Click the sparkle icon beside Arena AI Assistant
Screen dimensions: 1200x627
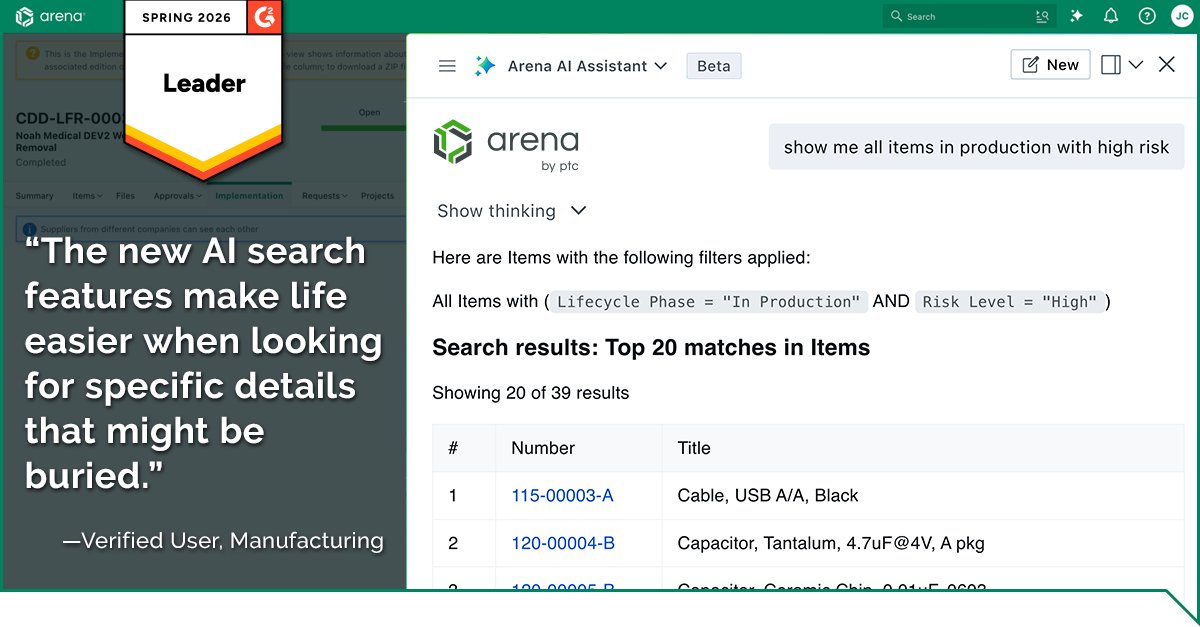point(485,66)
